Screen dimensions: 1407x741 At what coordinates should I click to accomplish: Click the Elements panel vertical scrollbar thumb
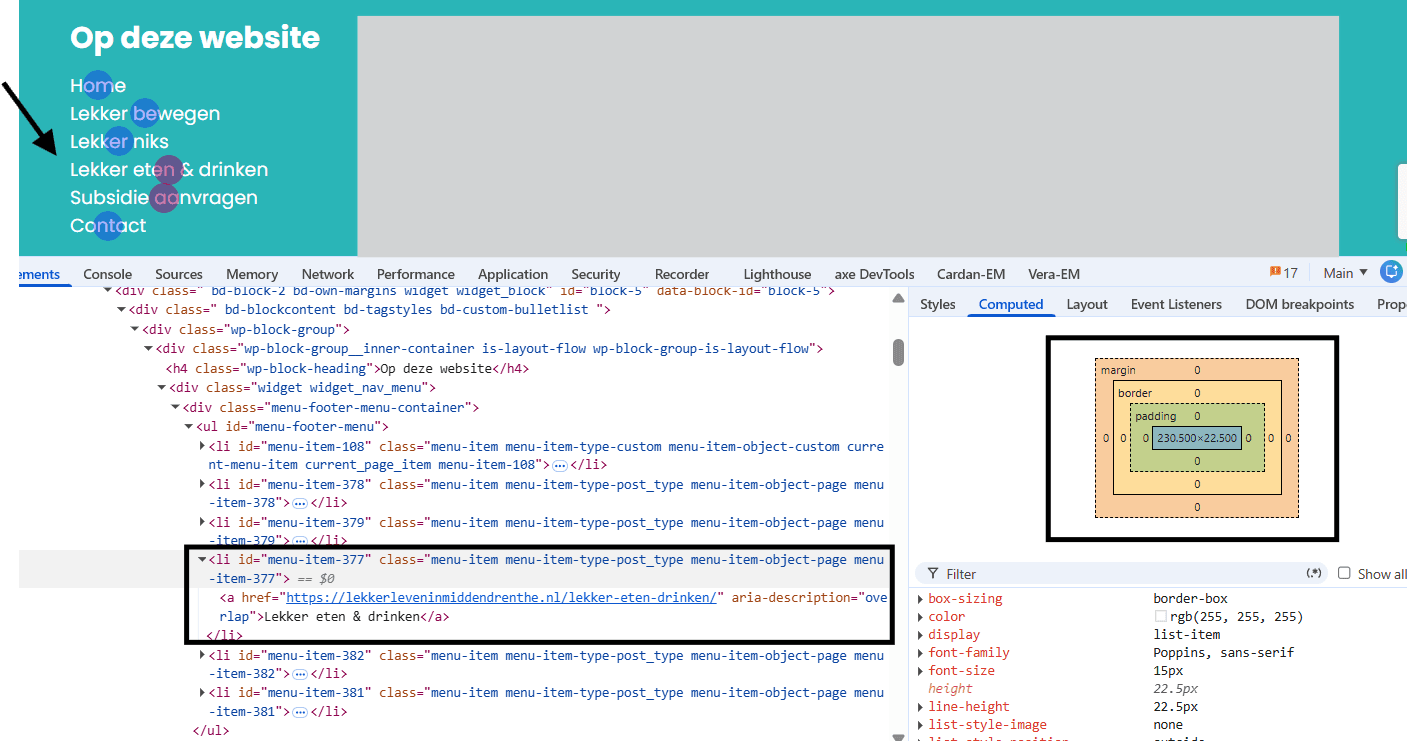coord(898,352)
